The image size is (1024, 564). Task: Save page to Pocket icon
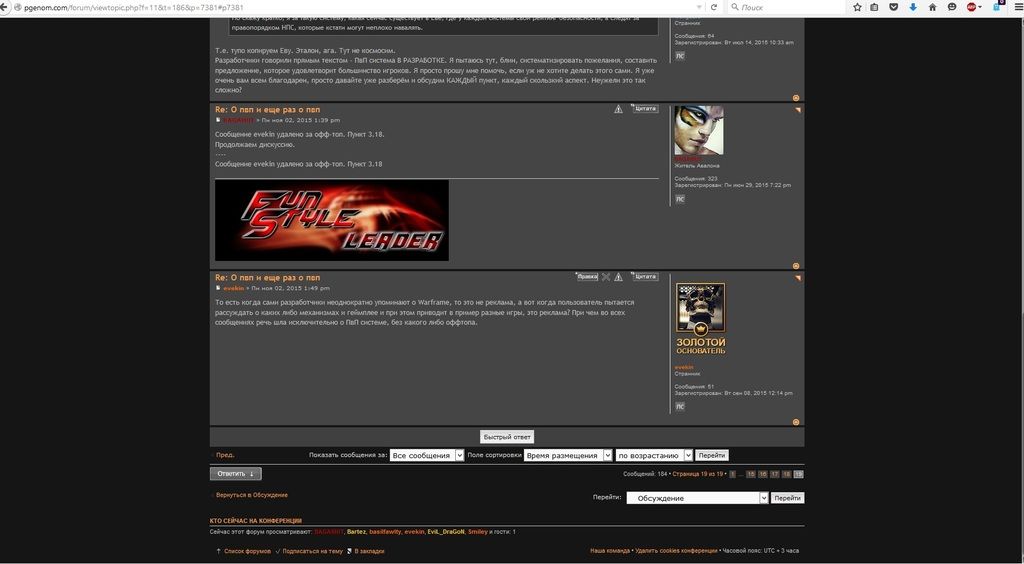point(893,7)
